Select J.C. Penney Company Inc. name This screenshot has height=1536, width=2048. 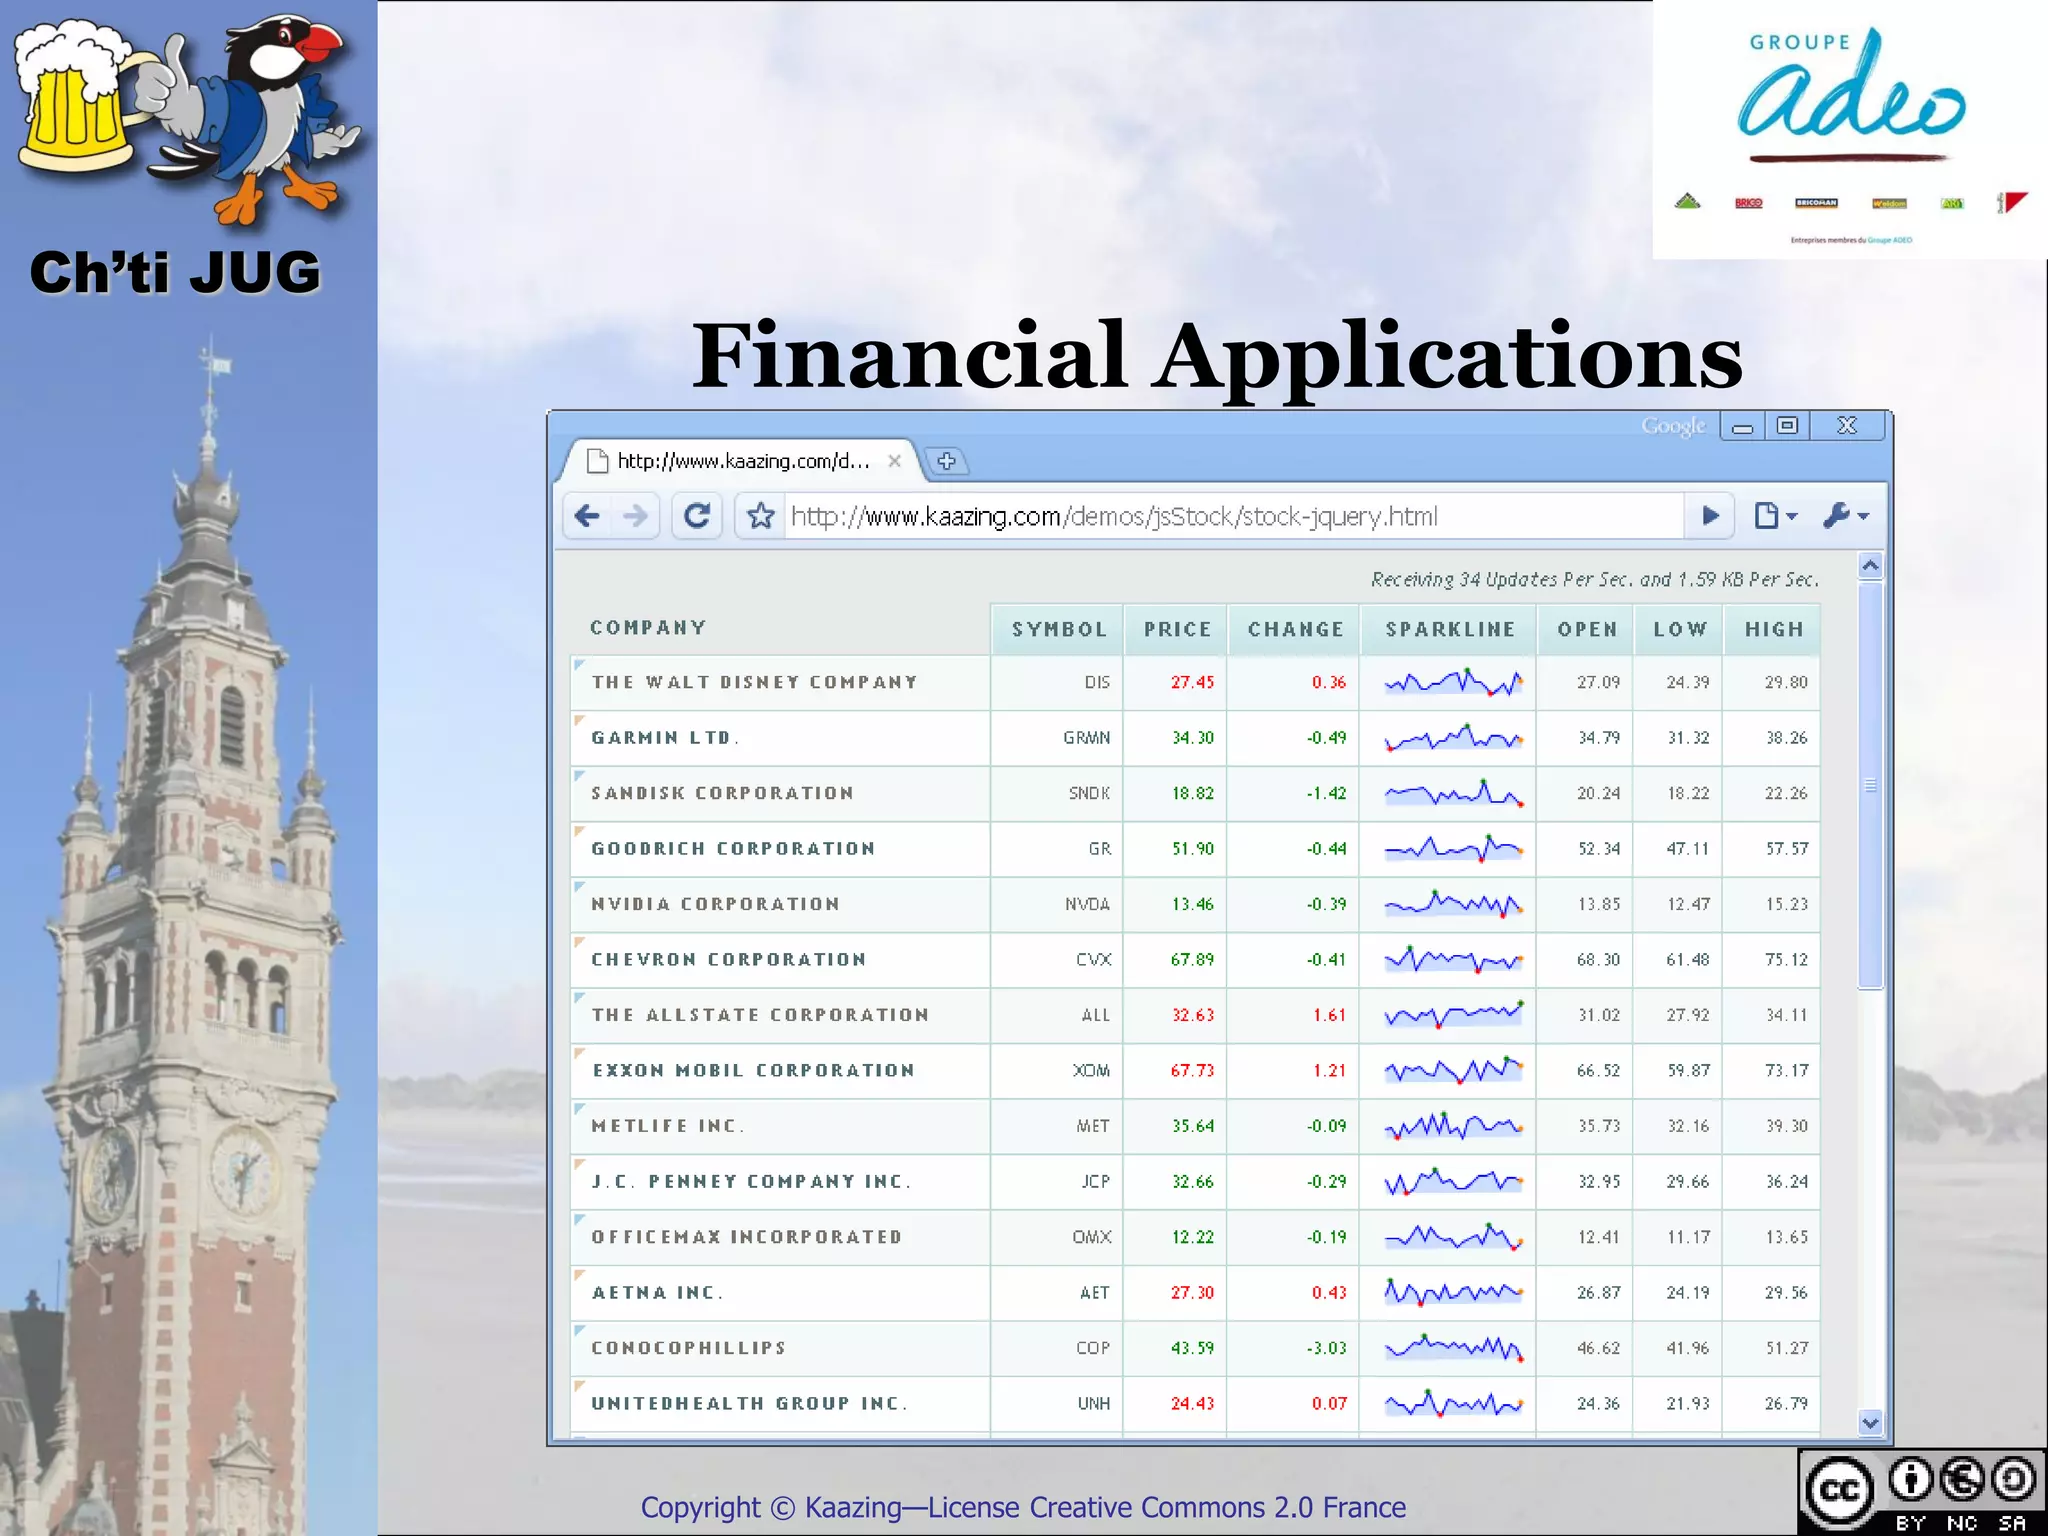(x=751, y=1182)
